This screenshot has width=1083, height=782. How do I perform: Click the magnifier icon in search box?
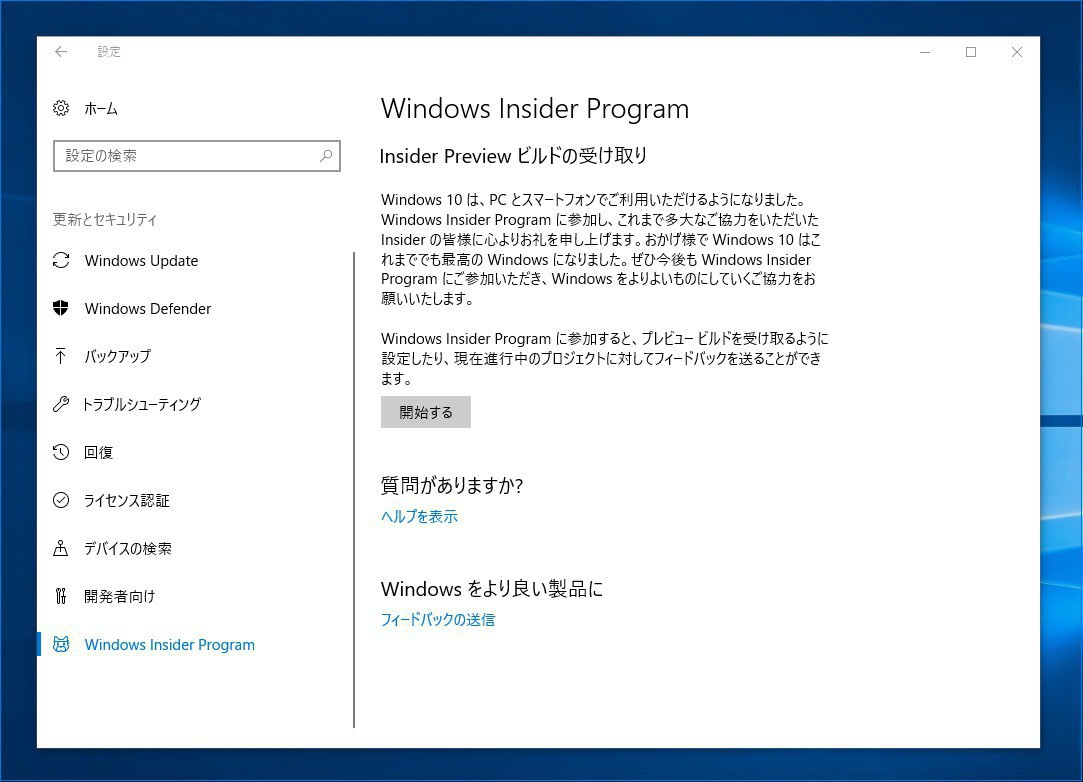tap(326, 156)
